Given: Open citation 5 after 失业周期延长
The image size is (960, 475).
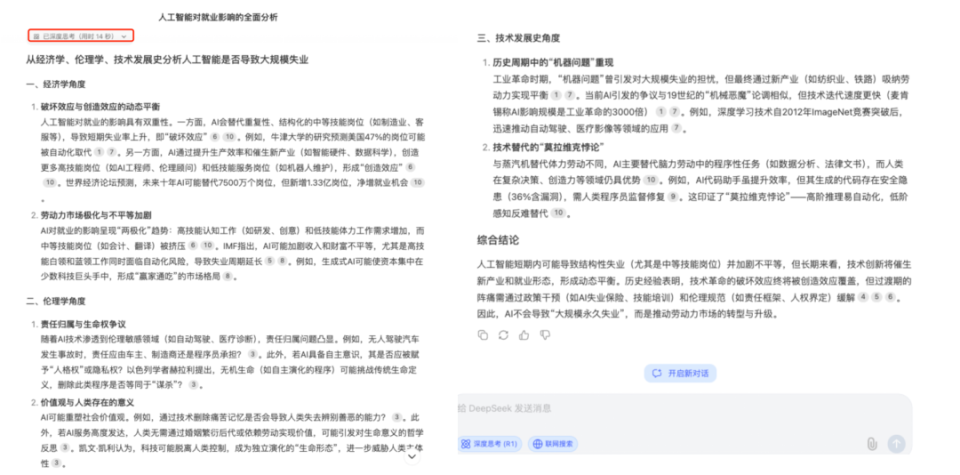Looking at the screenshot, I should 269,261.
